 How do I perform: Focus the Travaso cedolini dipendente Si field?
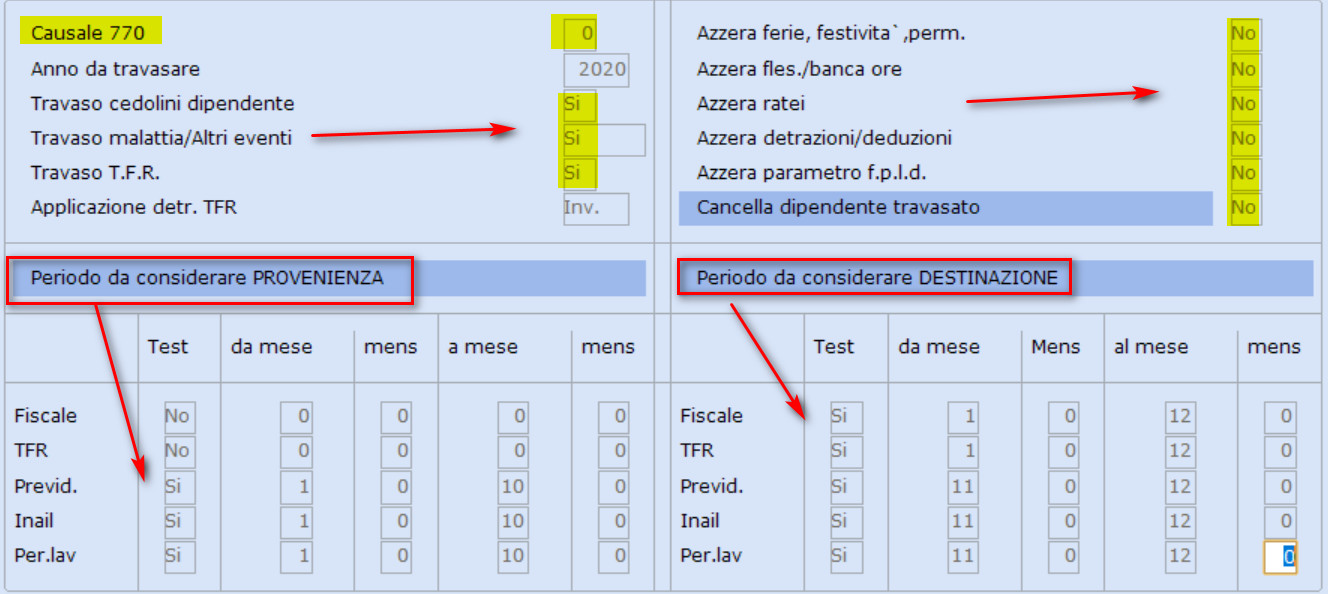click(580, 104)
